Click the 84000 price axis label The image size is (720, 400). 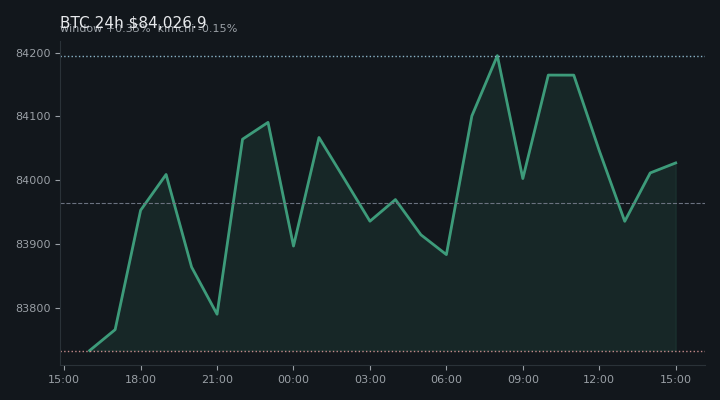(33, 180)
